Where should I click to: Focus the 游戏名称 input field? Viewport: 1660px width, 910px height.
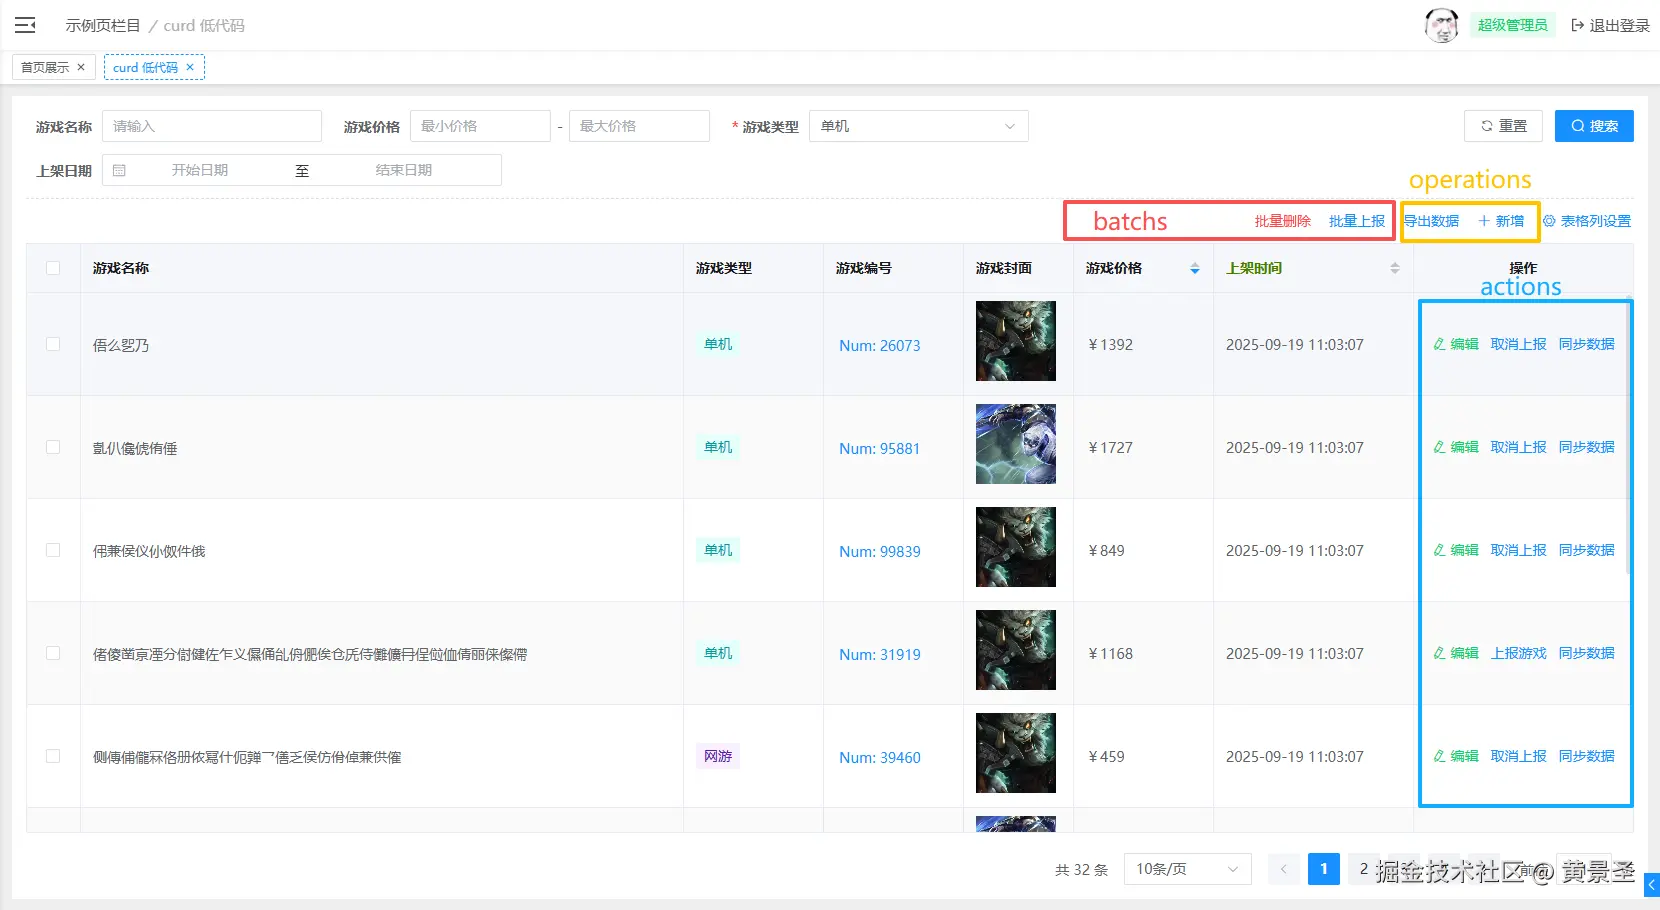coord(212,126)
